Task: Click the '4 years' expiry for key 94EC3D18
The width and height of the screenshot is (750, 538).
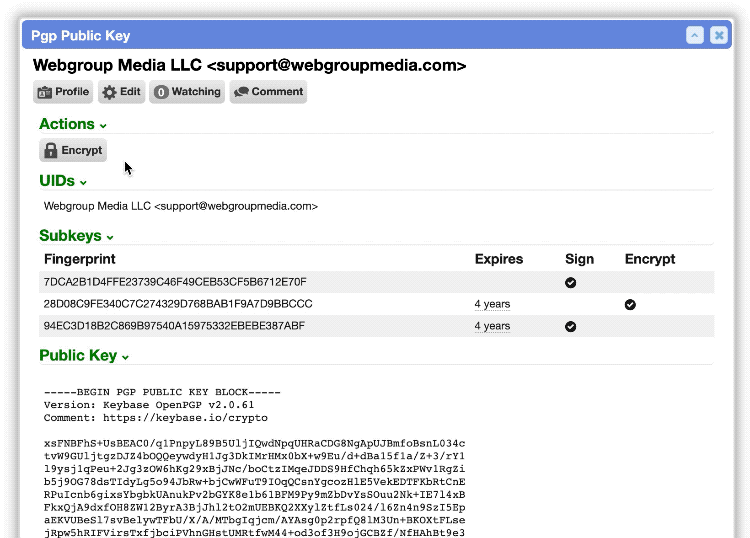Action: 492,326
